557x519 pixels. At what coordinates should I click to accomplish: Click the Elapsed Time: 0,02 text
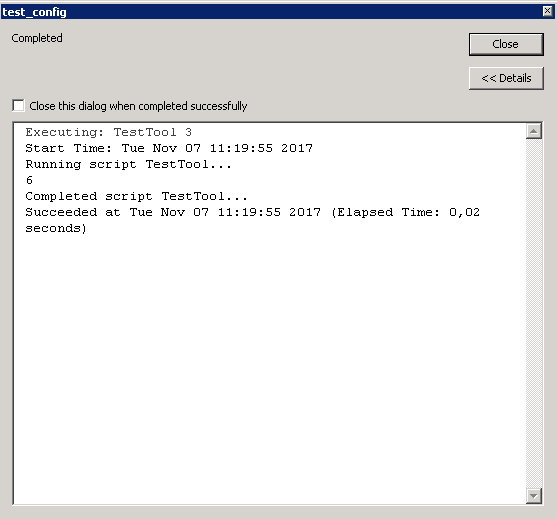click(408, 212)
